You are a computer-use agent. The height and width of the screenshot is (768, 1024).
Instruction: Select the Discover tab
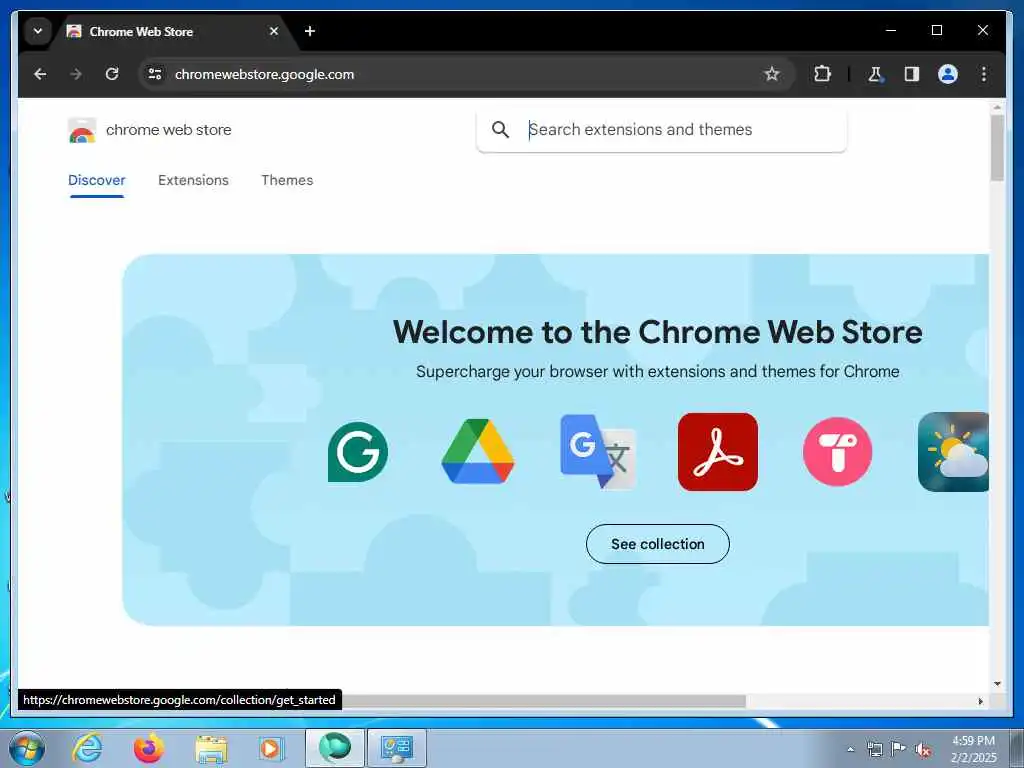[97, 180]
